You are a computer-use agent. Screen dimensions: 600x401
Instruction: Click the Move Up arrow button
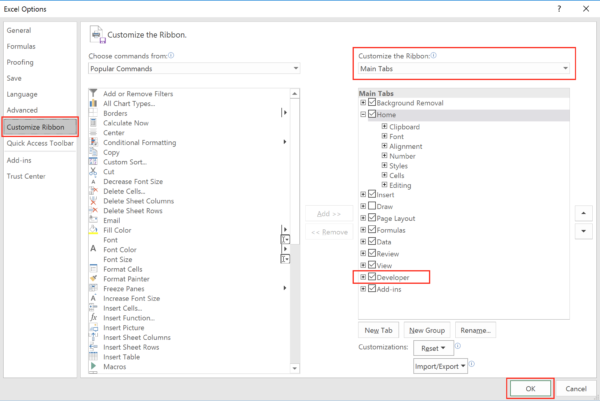[x=584, y=214]
